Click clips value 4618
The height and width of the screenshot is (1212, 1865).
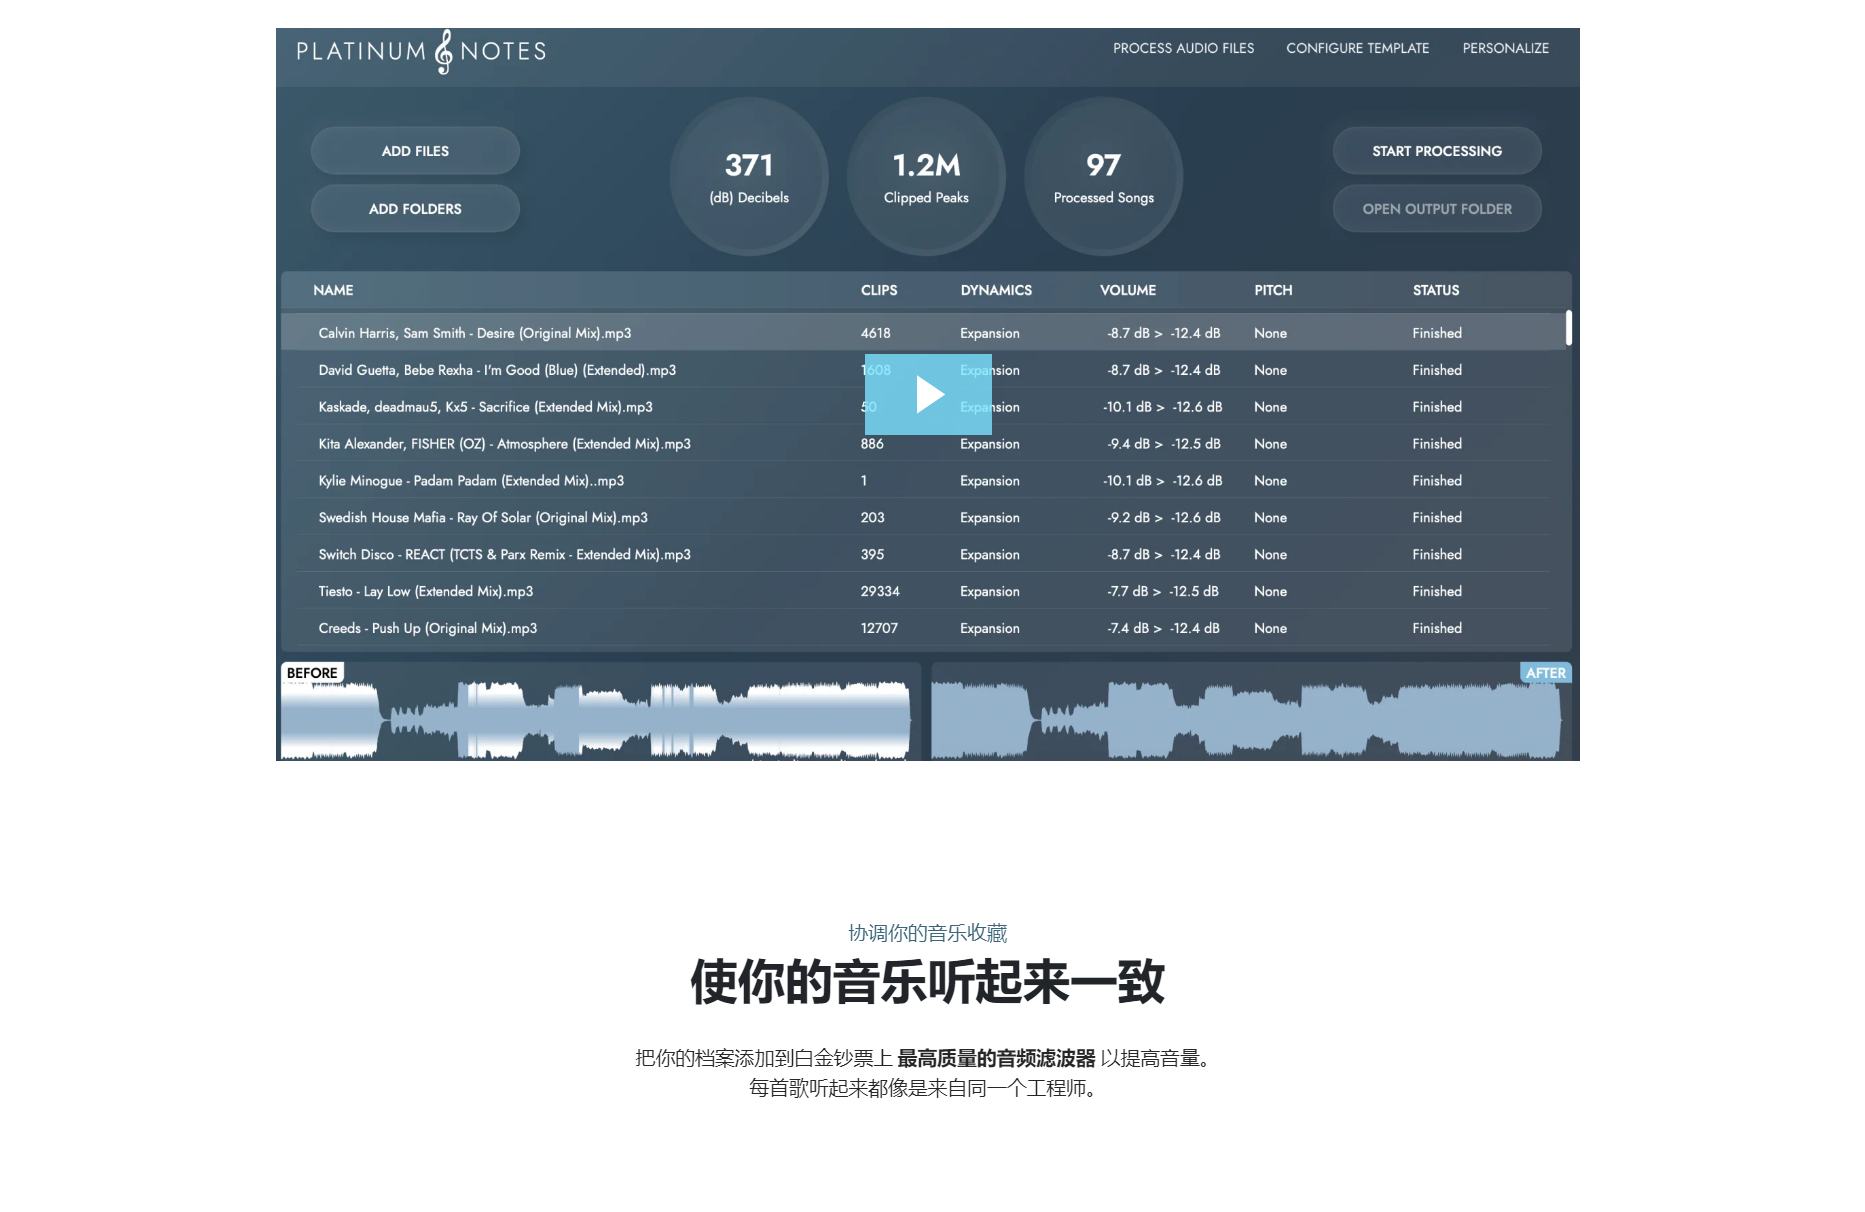[875, 333]
